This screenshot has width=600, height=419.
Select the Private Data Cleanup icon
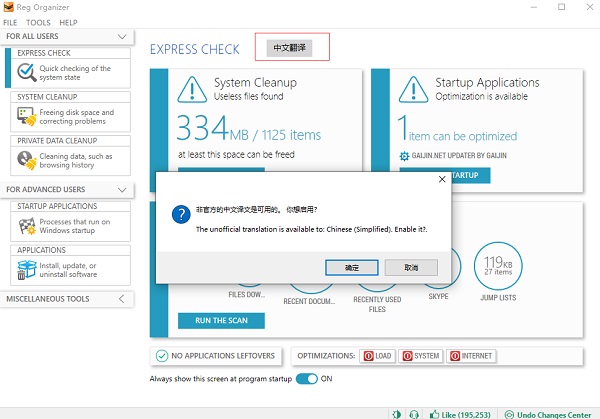point(26,161)
